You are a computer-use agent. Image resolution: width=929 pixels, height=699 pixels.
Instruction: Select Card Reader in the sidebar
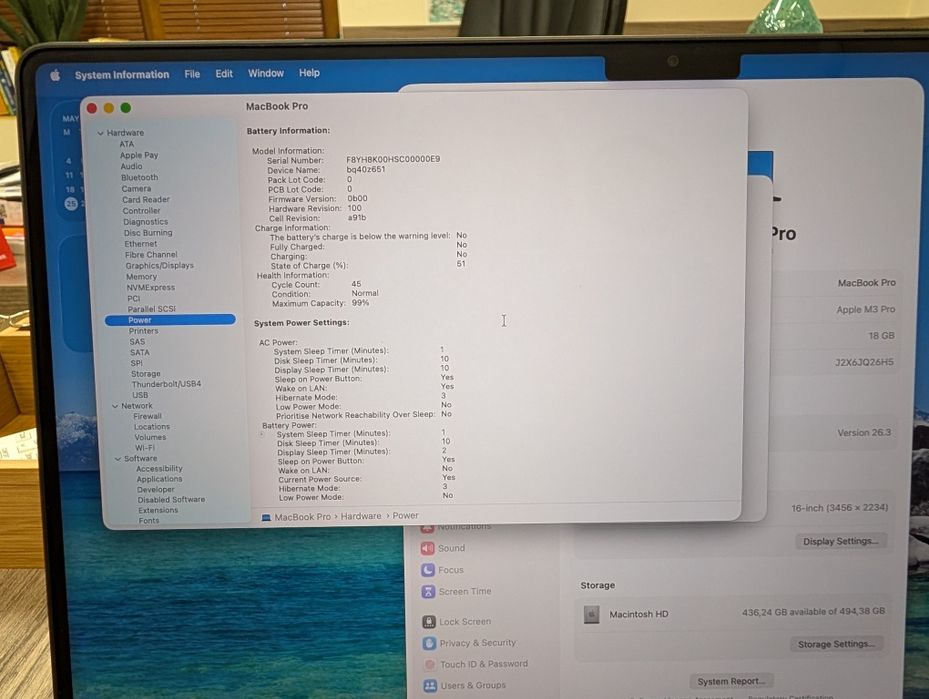coord(146,200)
